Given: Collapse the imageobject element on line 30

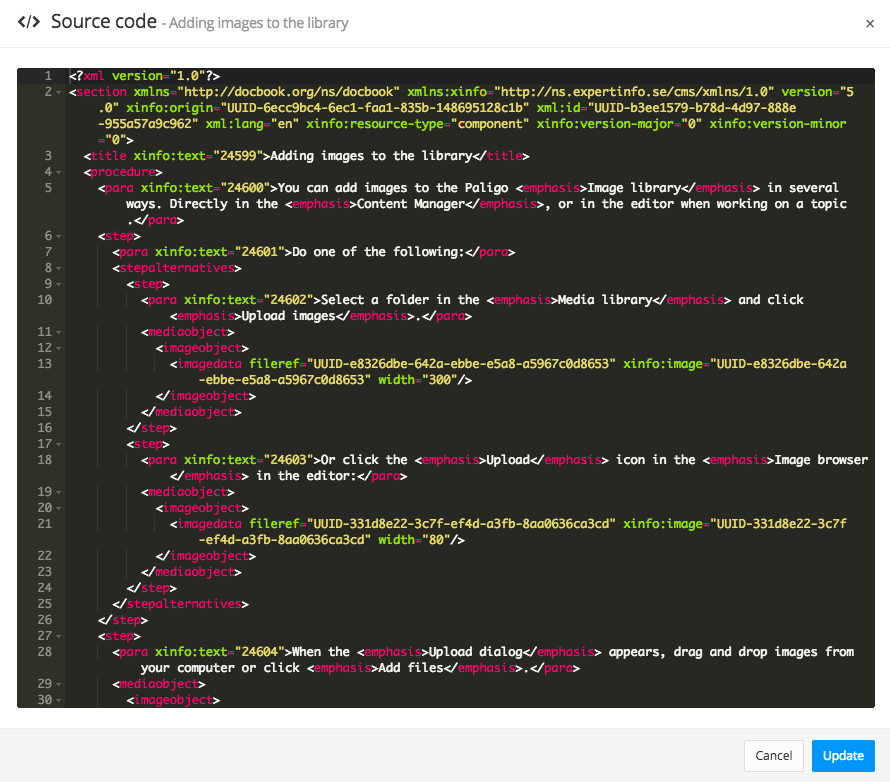Looking at the screenshot, I should (x=58, y=699).
